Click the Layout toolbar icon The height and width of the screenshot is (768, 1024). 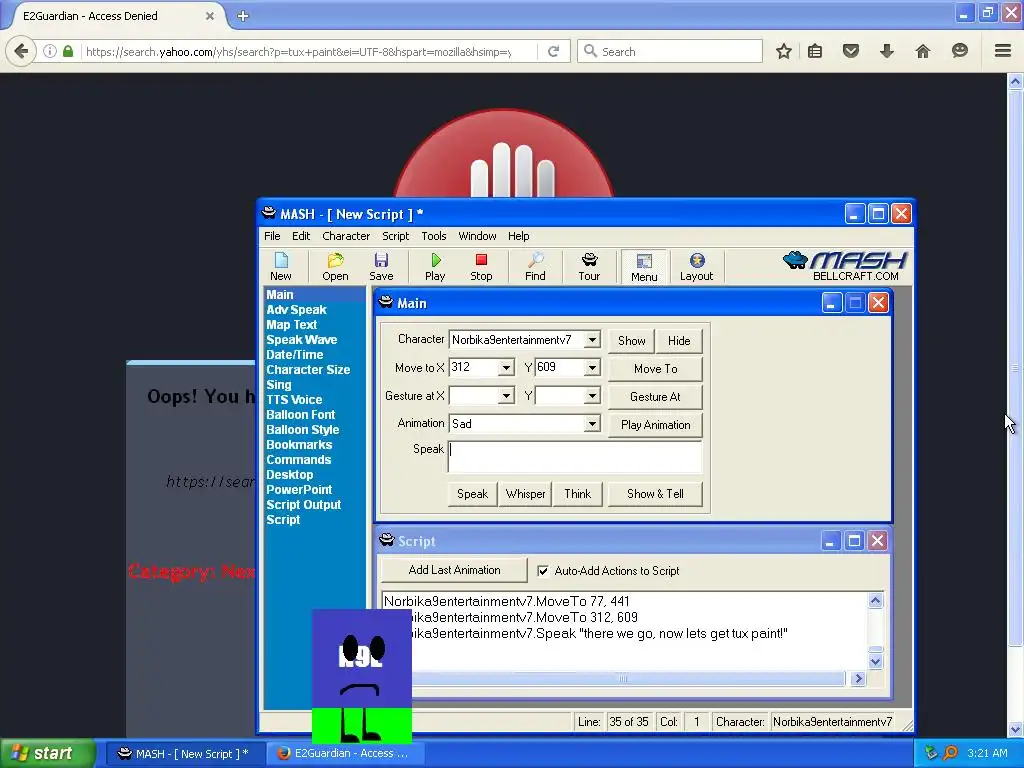(x=697, y=266)
